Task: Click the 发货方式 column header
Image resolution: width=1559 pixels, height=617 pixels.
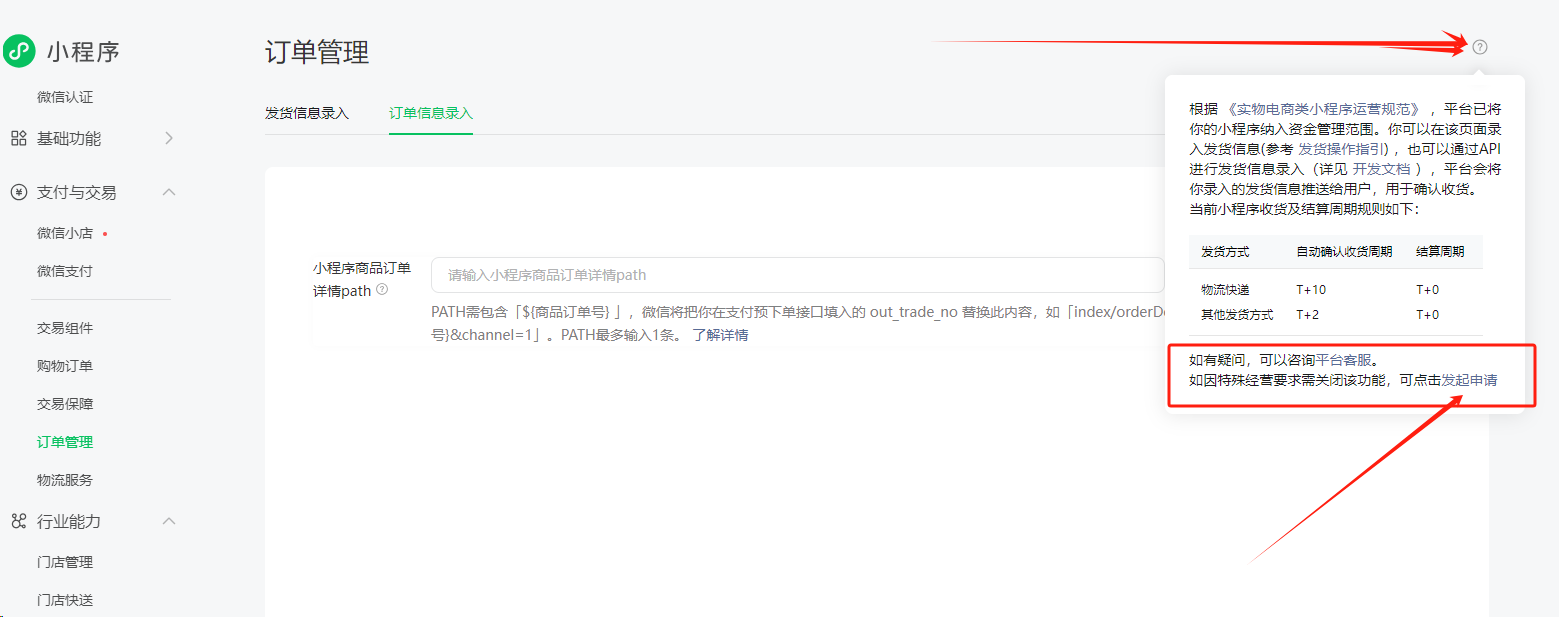Action: (x=1225, y=252)
